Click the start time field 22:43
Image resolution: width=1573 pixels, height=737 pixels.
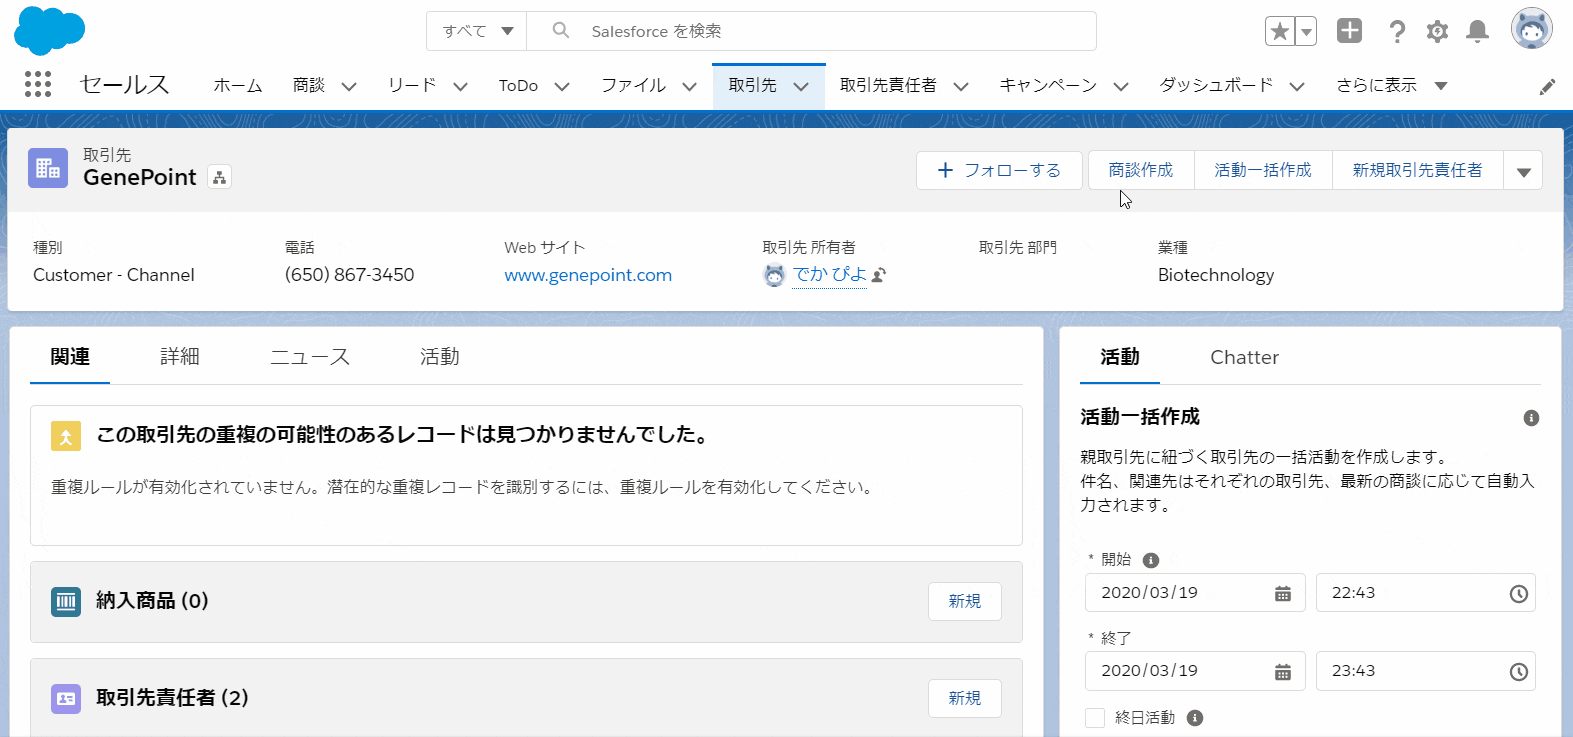1426,593
